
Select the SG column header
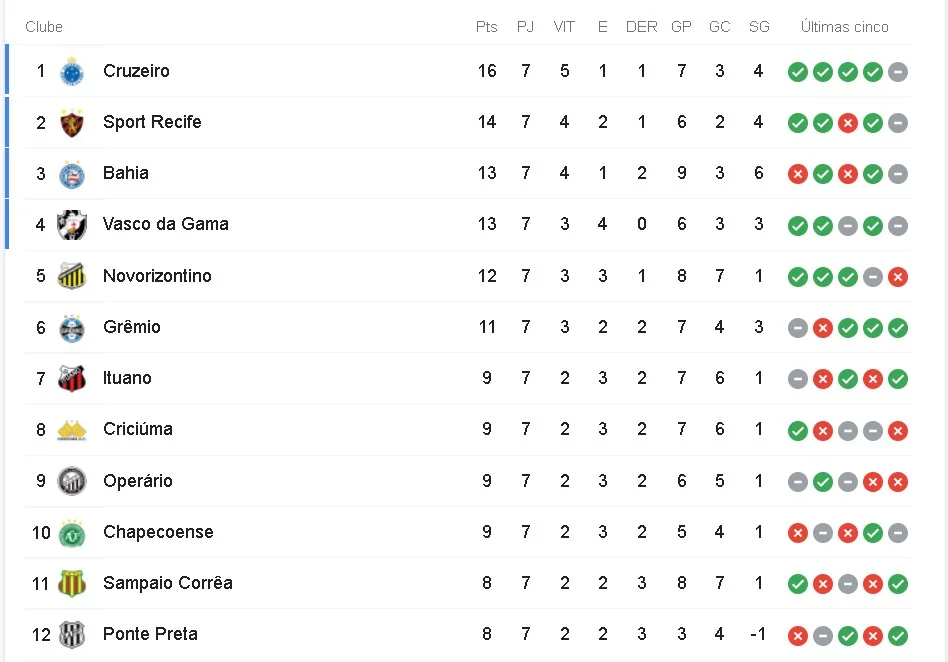(759, 27)
